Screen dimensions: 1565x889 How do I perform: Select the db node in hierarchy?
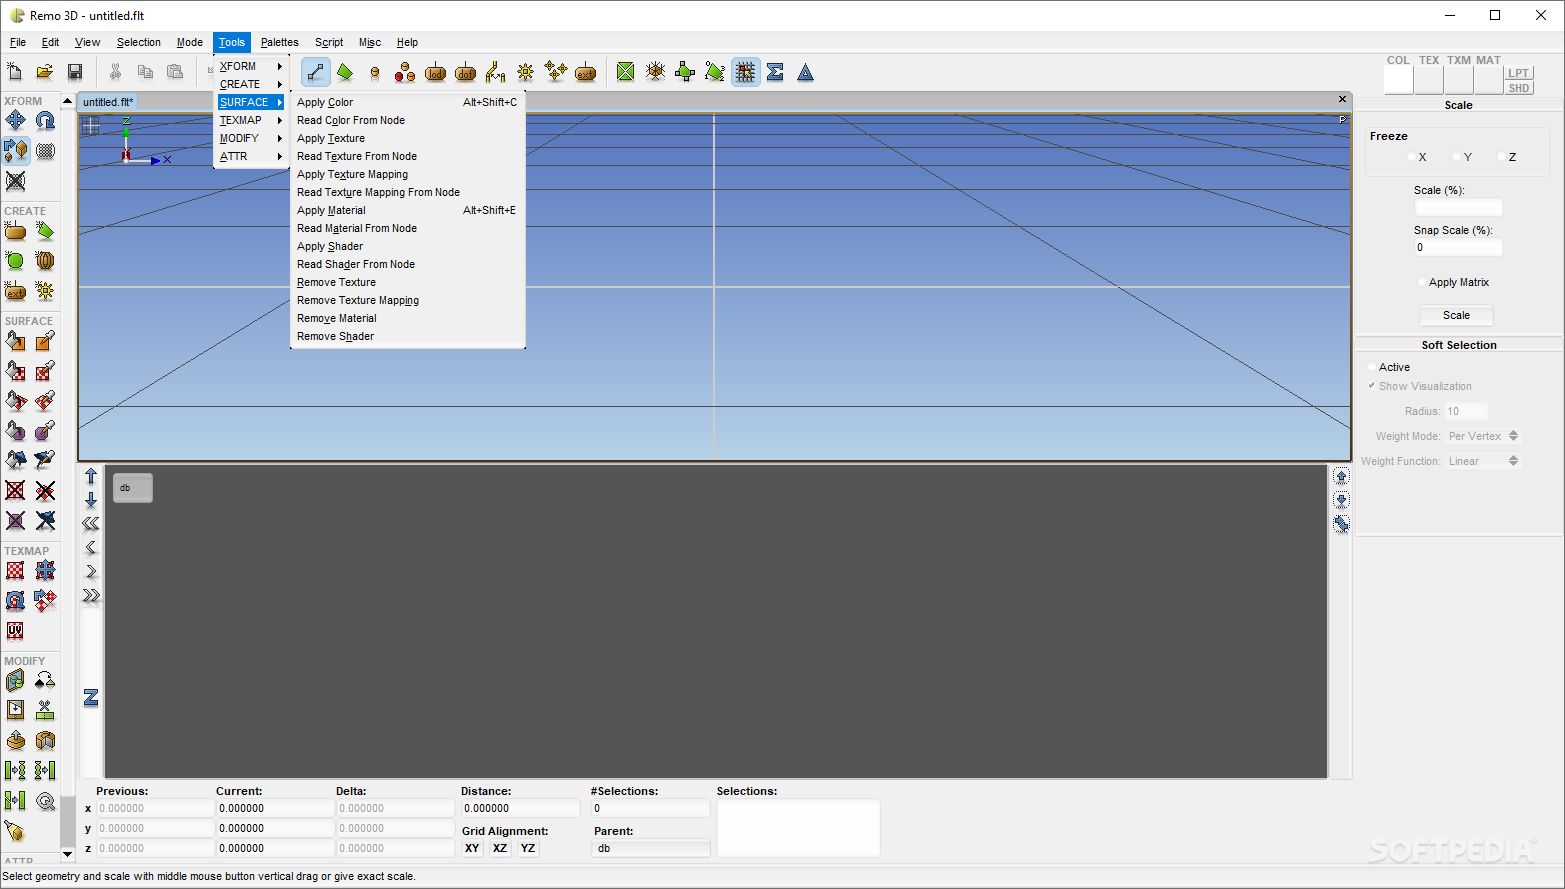pos(132,488)
